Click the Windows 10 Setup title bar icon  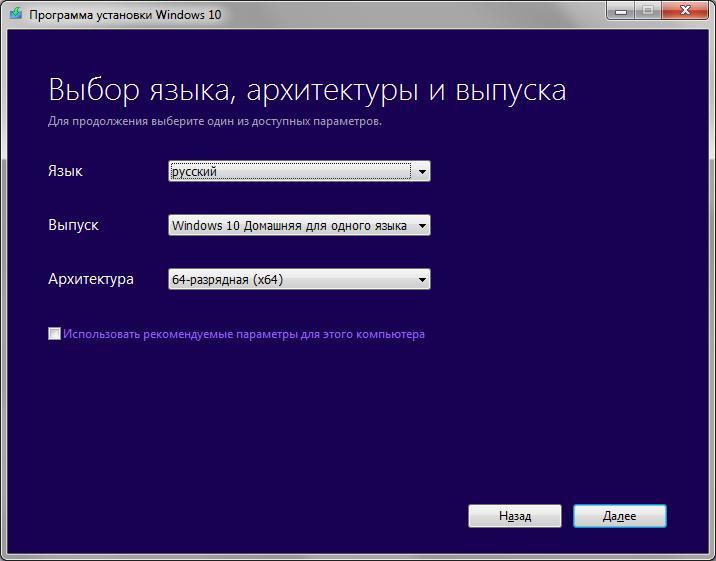(15, 13)
